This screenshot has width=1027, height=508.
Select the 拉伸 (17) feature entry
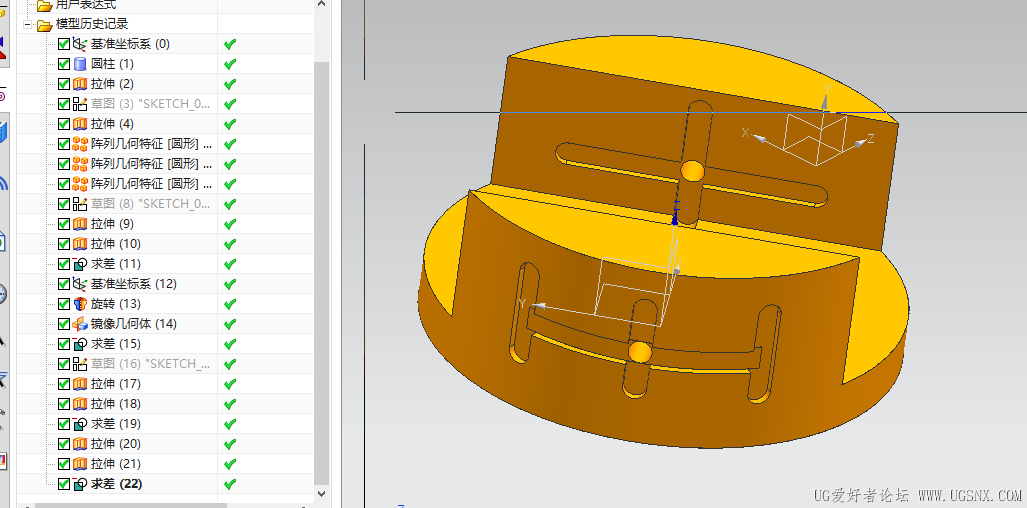pyautogui.click(x=116, y=384)
